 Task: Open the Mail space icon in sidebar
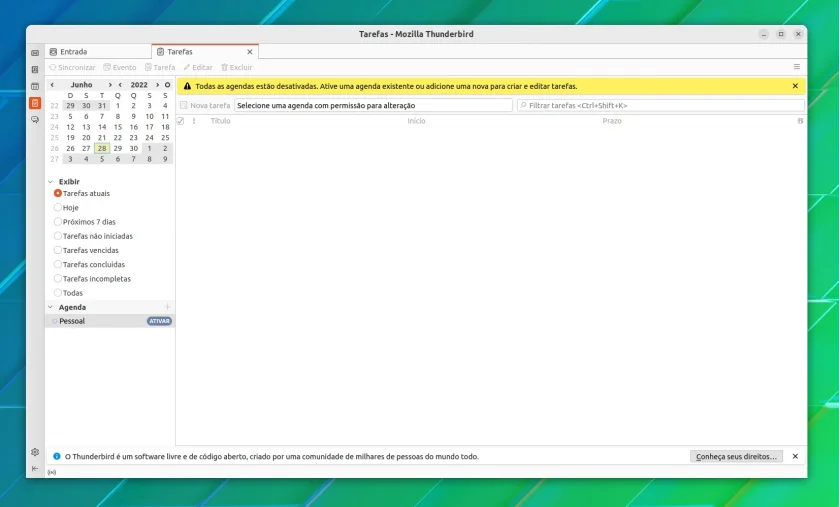tap(35, 53)
